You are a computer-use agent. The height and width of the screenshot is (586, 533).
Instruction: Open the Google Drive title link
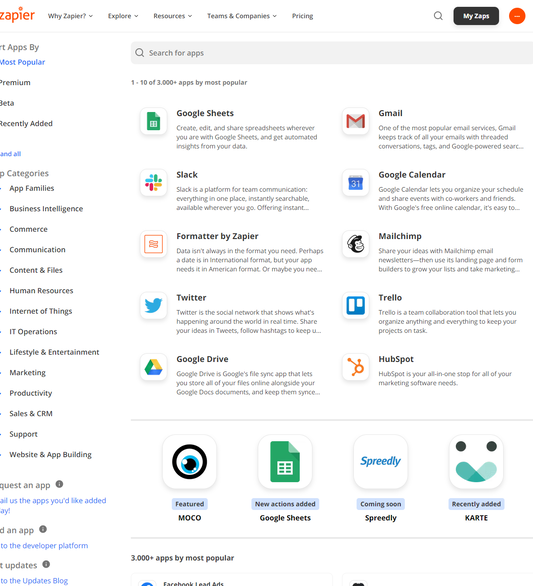coord(202,359)
